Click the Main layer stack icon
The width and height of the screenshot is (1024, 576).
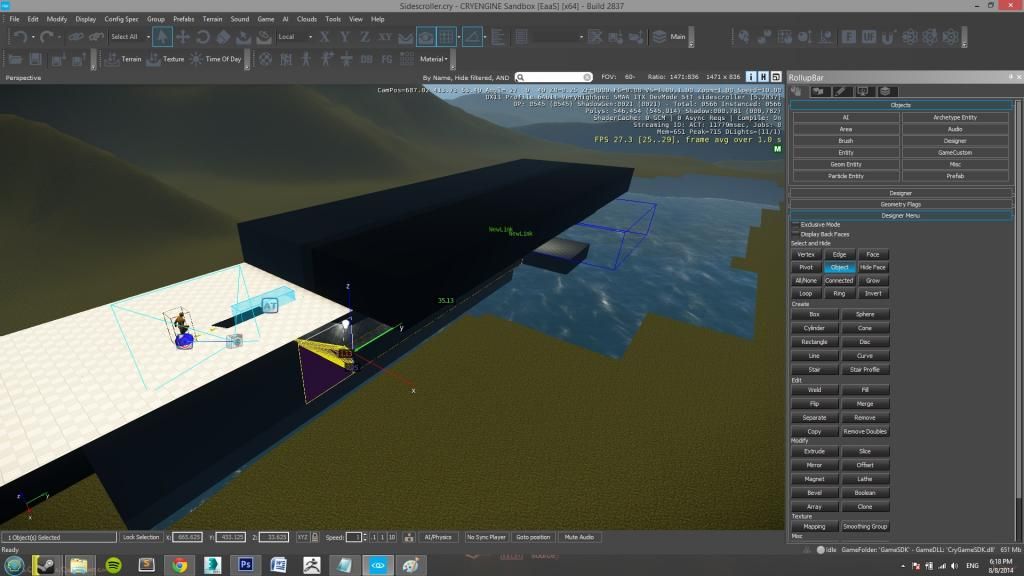pos(659,37)
